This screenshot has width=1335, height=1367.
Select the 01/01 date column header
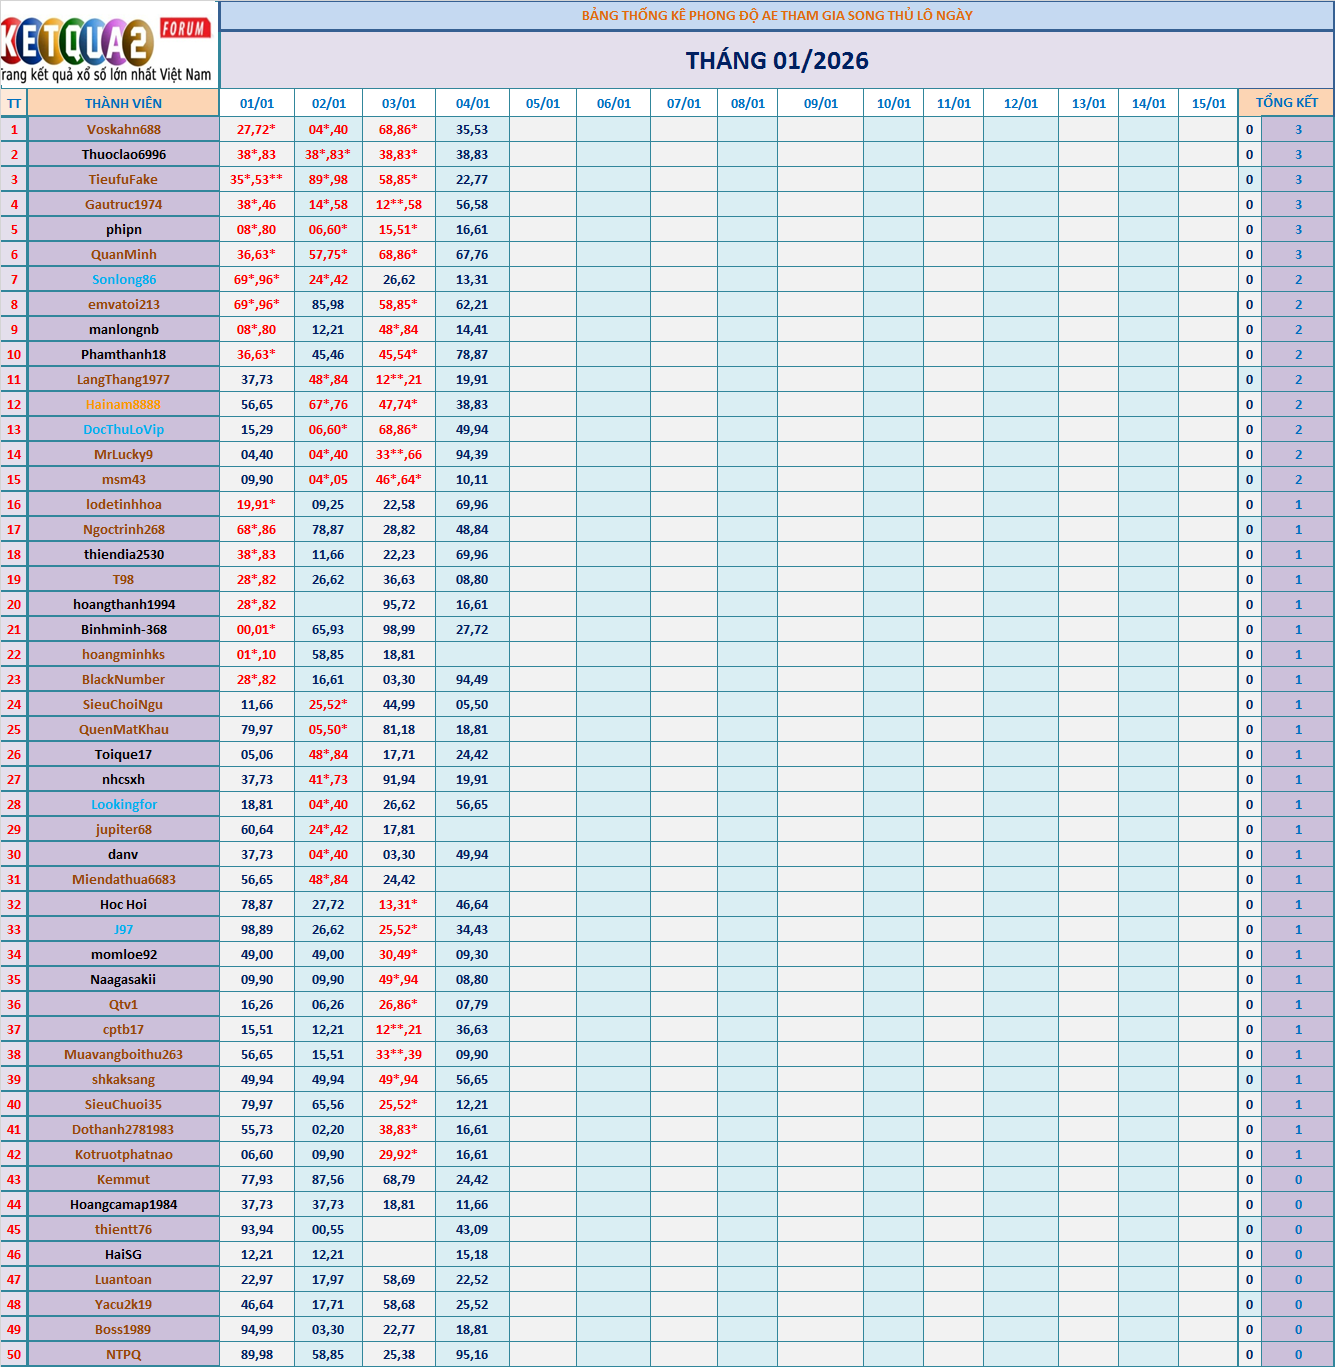[x=257, y=103]
